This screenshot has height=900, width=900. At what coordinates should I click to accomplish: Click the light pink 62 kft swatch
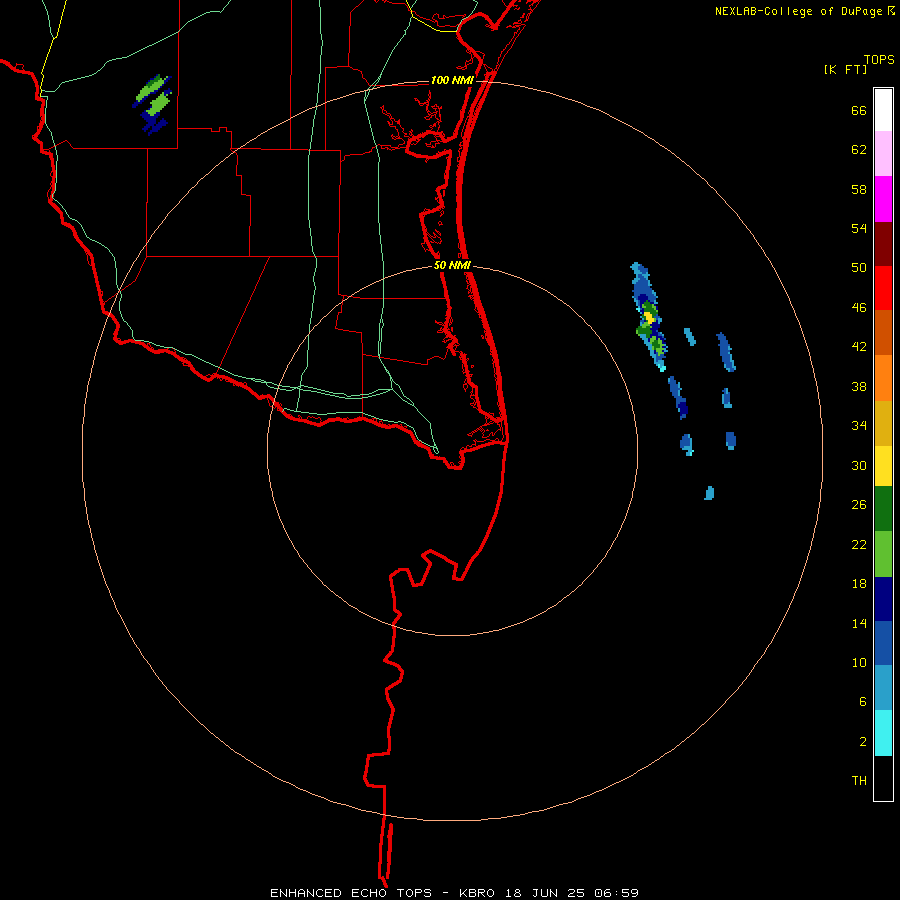(x=883, y=154)
